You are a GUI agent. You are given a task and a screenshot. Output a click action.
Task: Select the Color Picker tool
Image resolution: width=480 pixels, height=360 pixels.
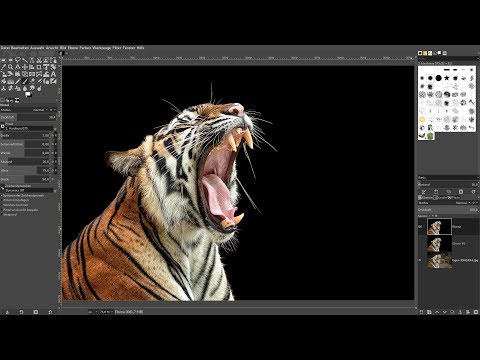coord(3,67)
